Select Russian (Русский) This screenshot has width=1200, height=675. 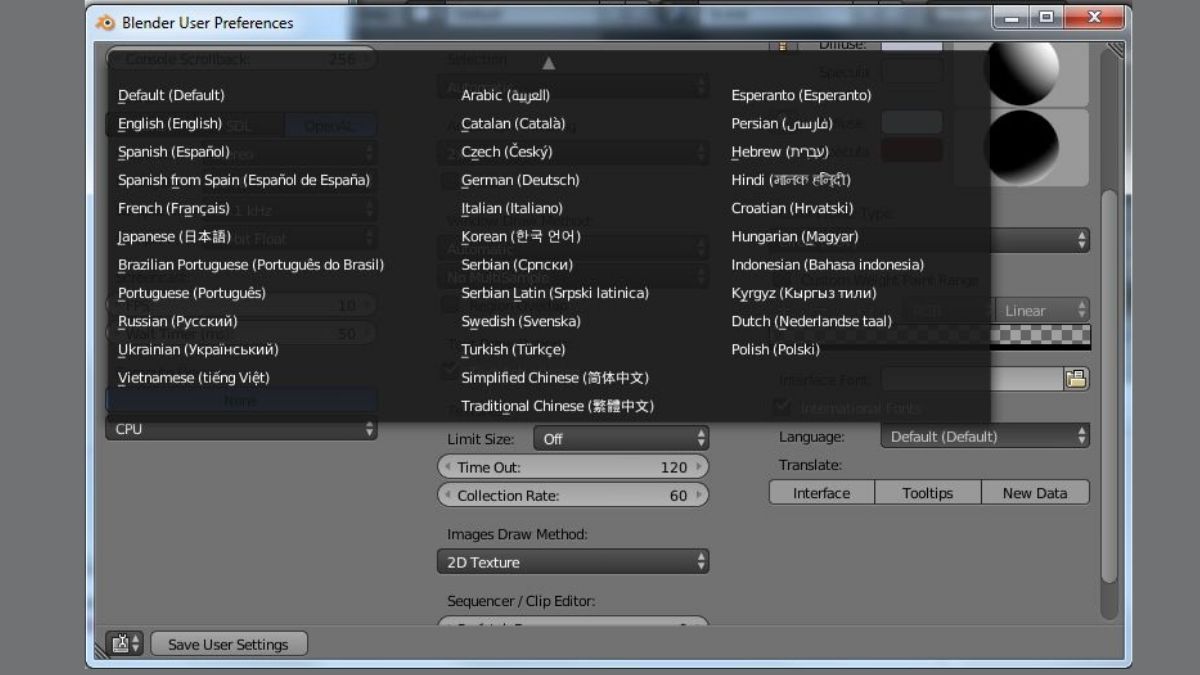(x=178, y=321)
